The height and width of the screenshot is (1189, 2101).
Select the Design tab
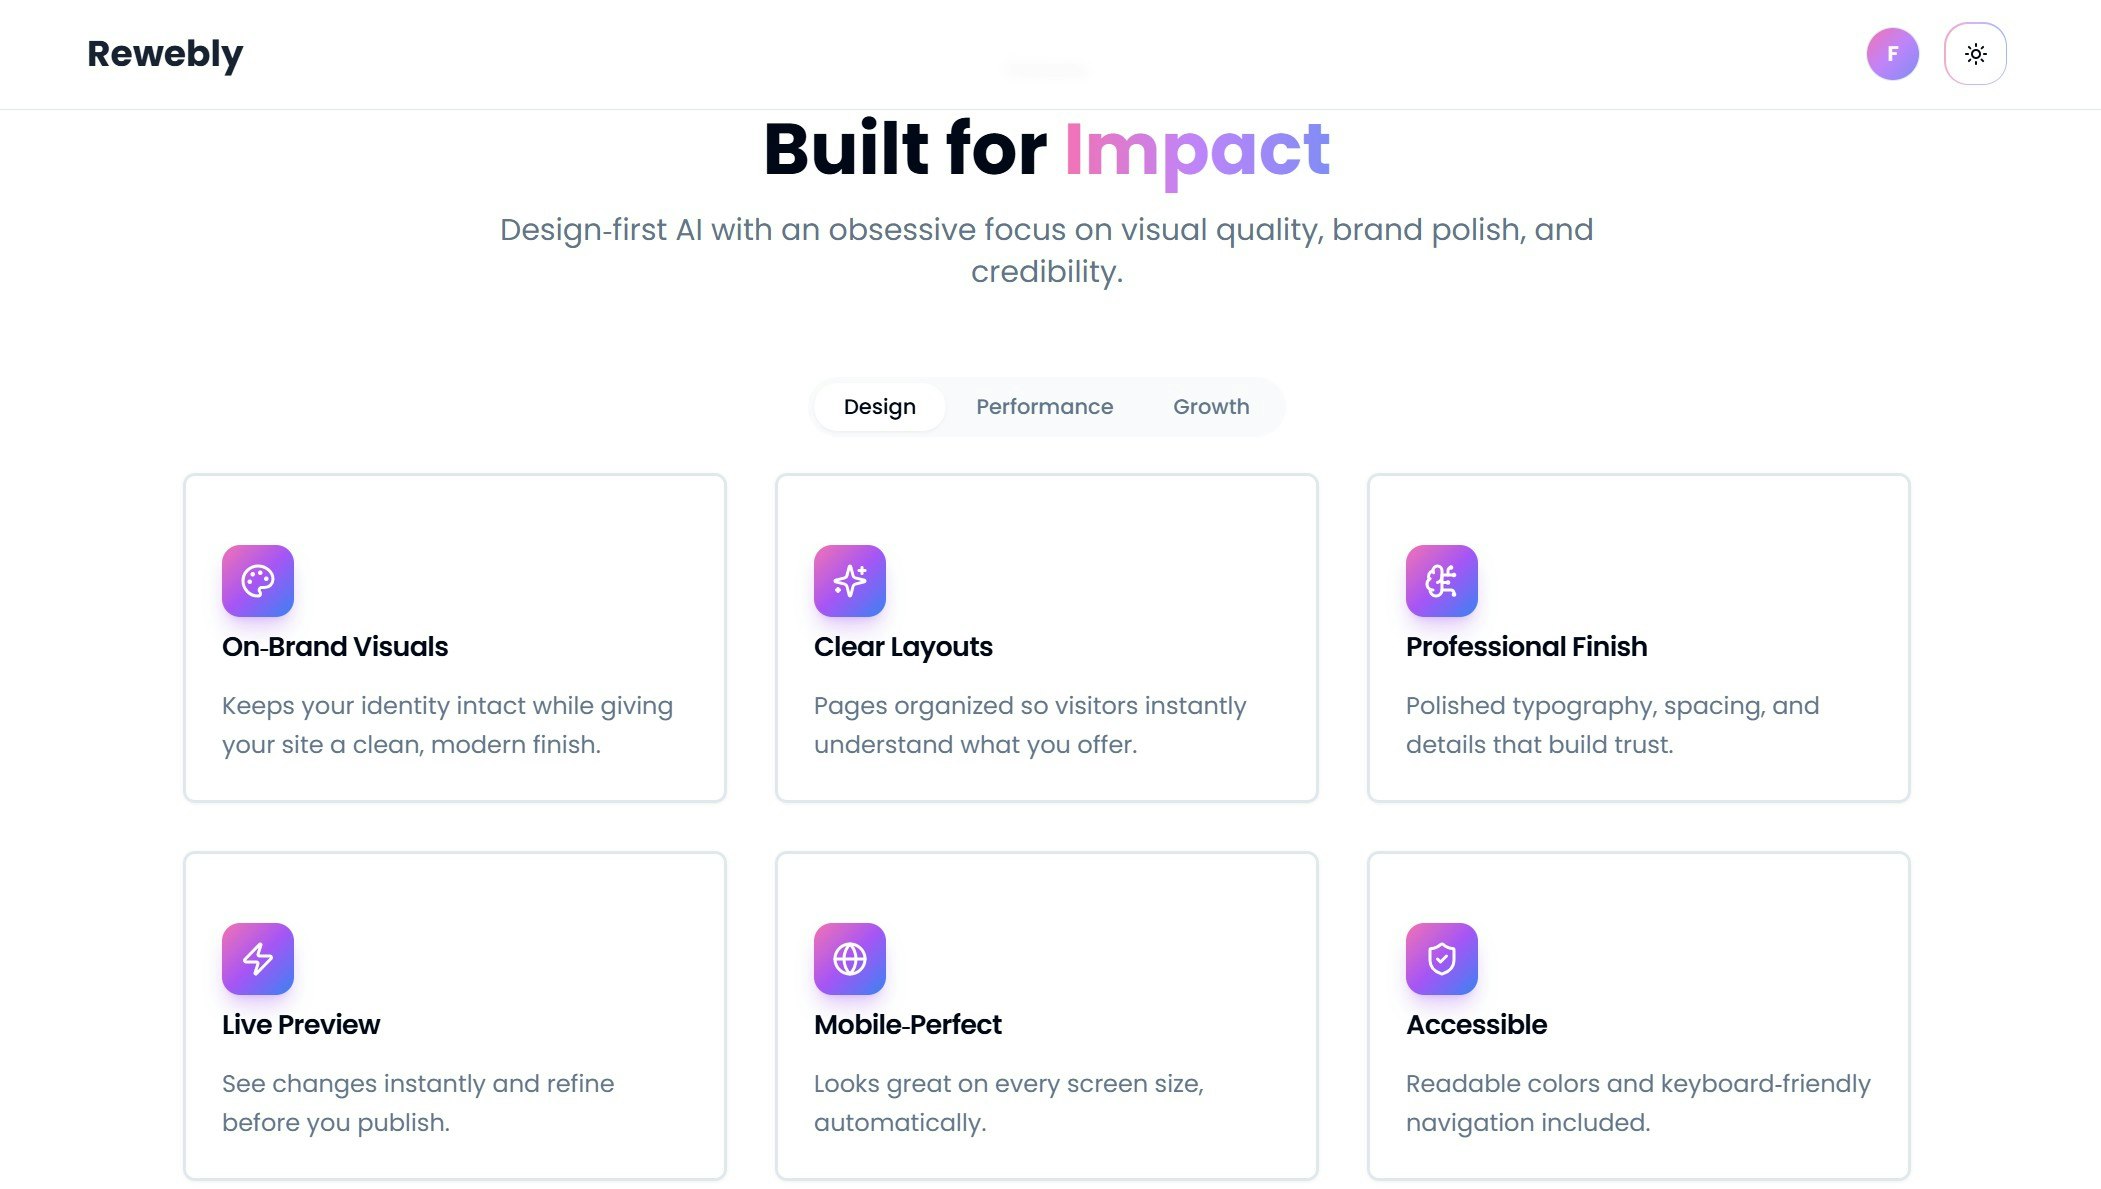(879, 407)
